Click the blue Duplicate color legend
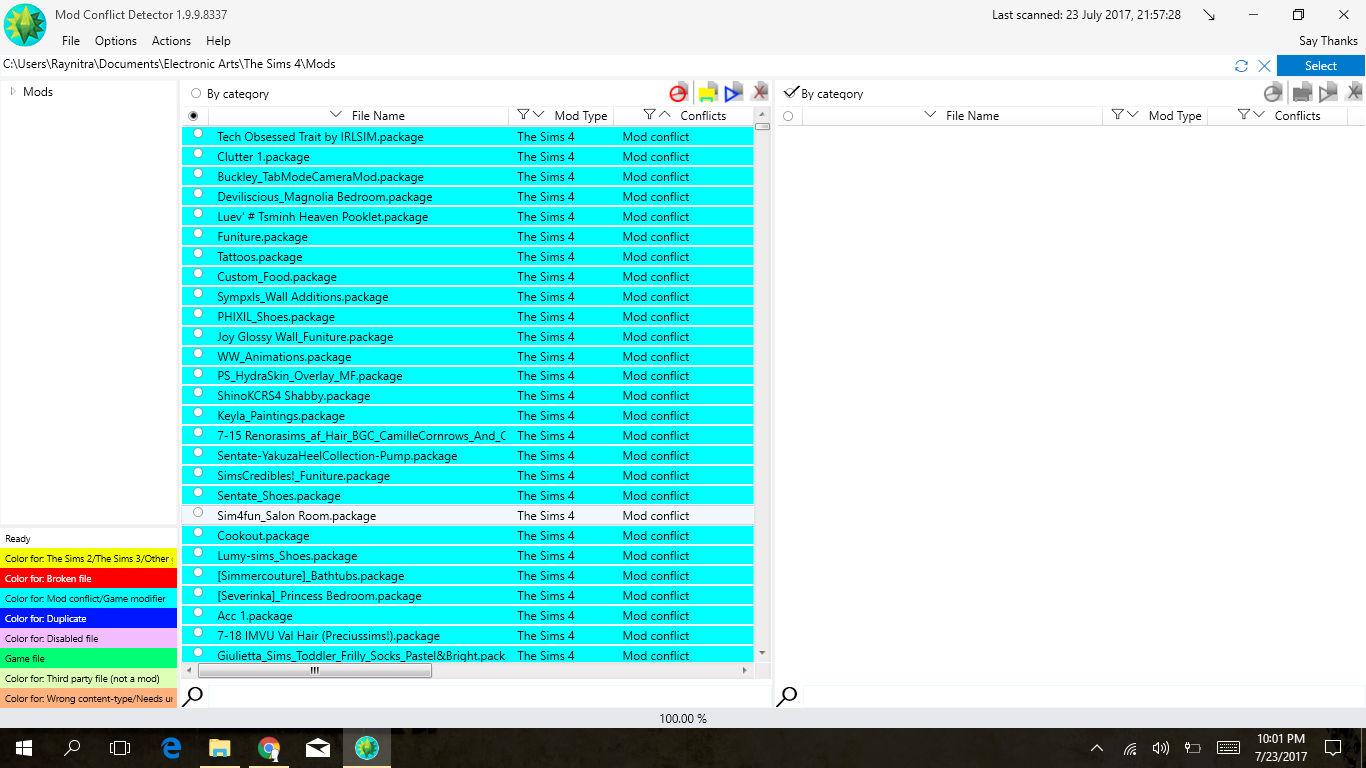Screen dimensions: 1366x768 89,618
